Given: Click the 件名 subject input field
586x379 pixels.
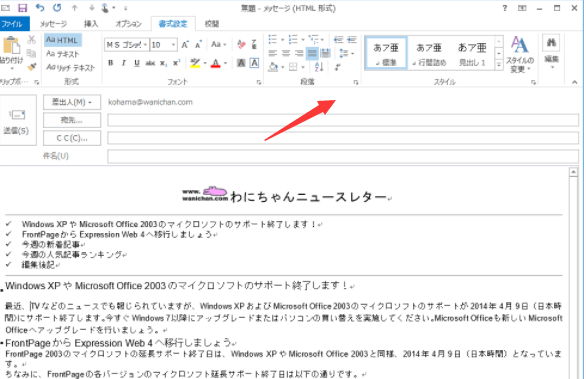Looking at the screenshot, I should point(343,156).
